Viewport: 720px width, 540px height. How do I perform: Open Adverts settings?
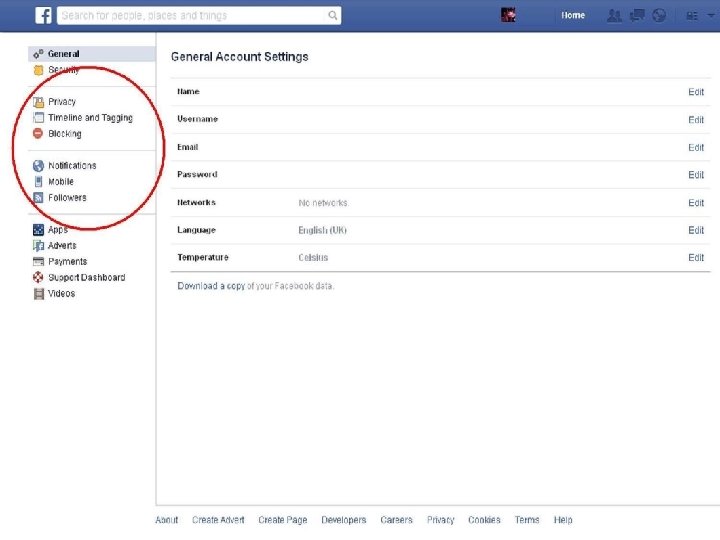[62, 246]
